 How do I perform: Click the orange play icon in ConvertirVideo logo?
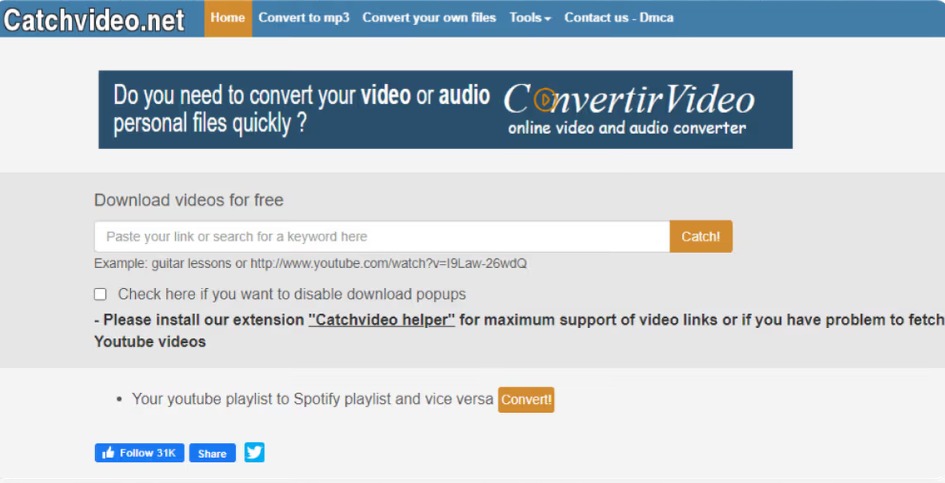543,99
